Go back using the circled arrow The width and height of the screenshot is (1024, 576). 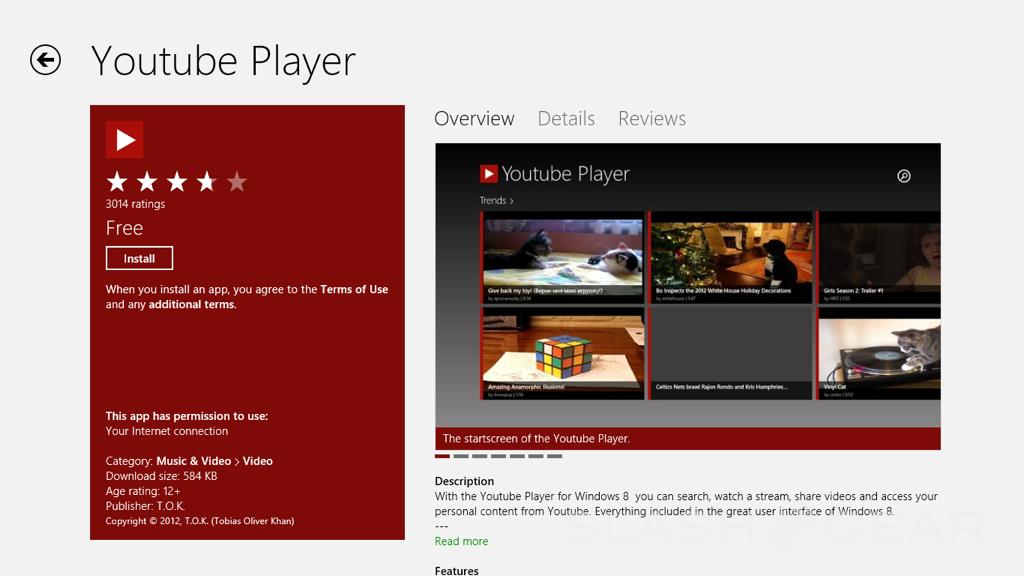pos(45,60)
